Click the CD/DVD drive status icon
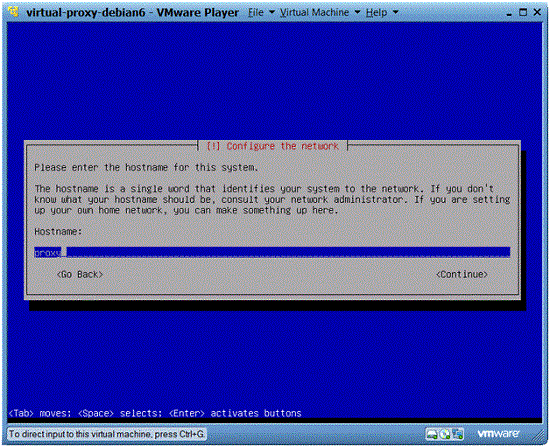 pos(445,434)
